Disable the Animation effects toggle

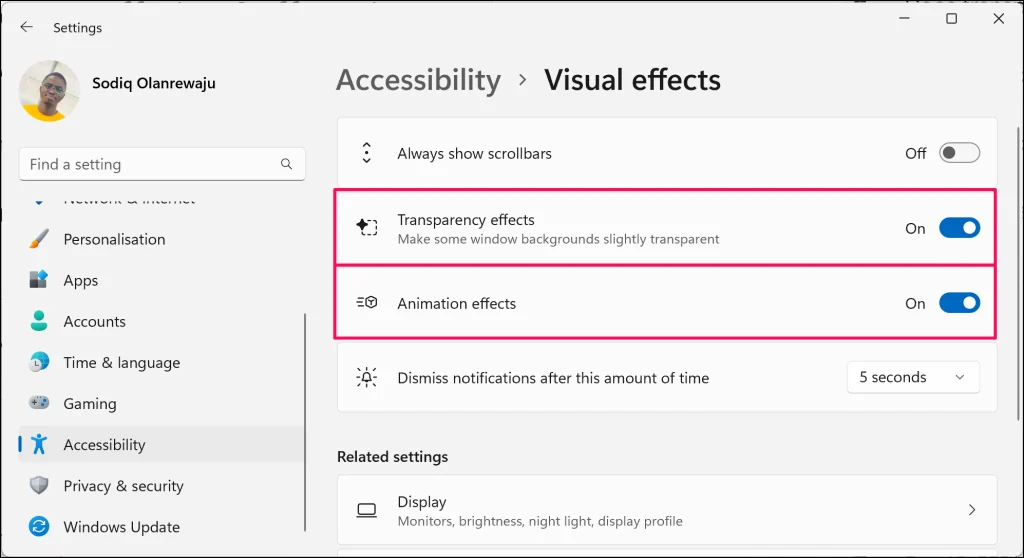[959, 303]
